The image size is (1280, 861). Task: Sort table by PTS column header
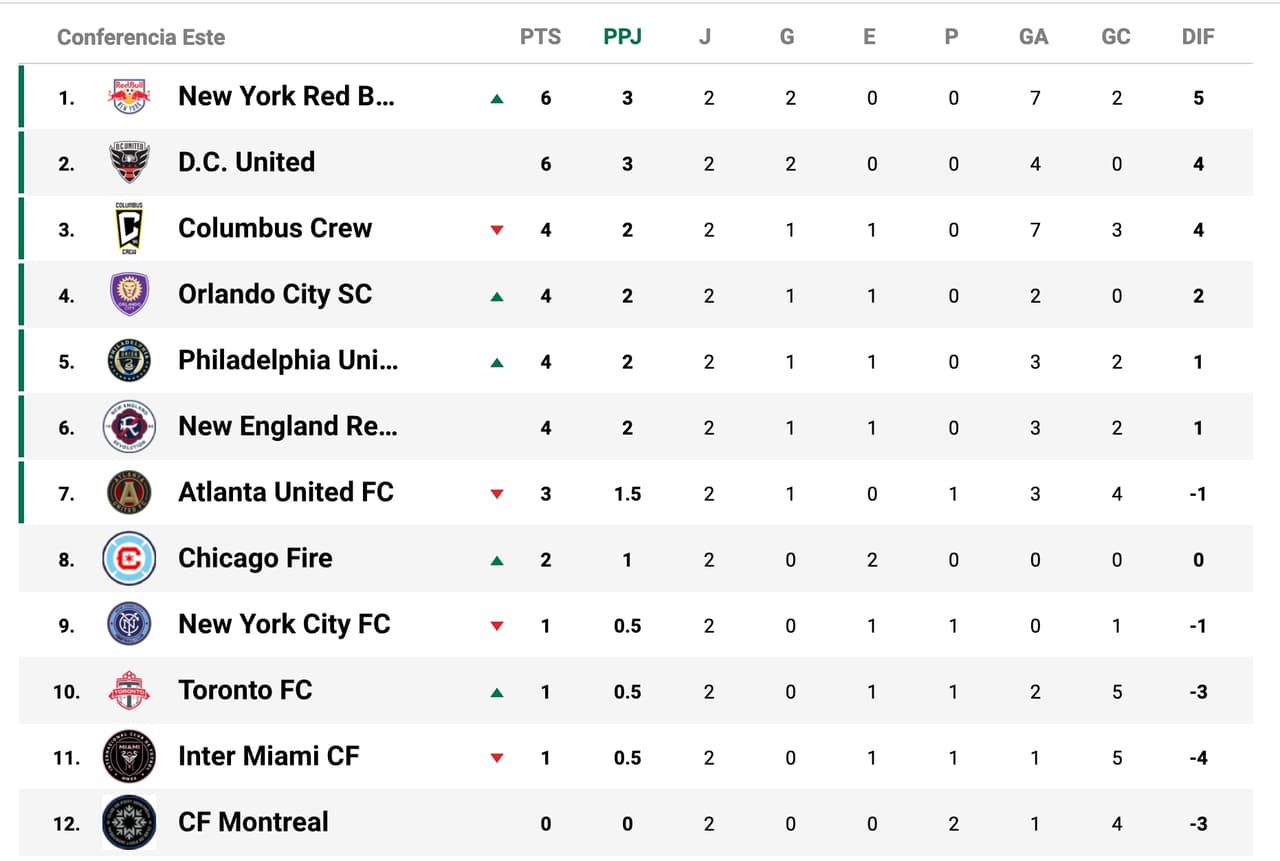(x=540, y=37)
